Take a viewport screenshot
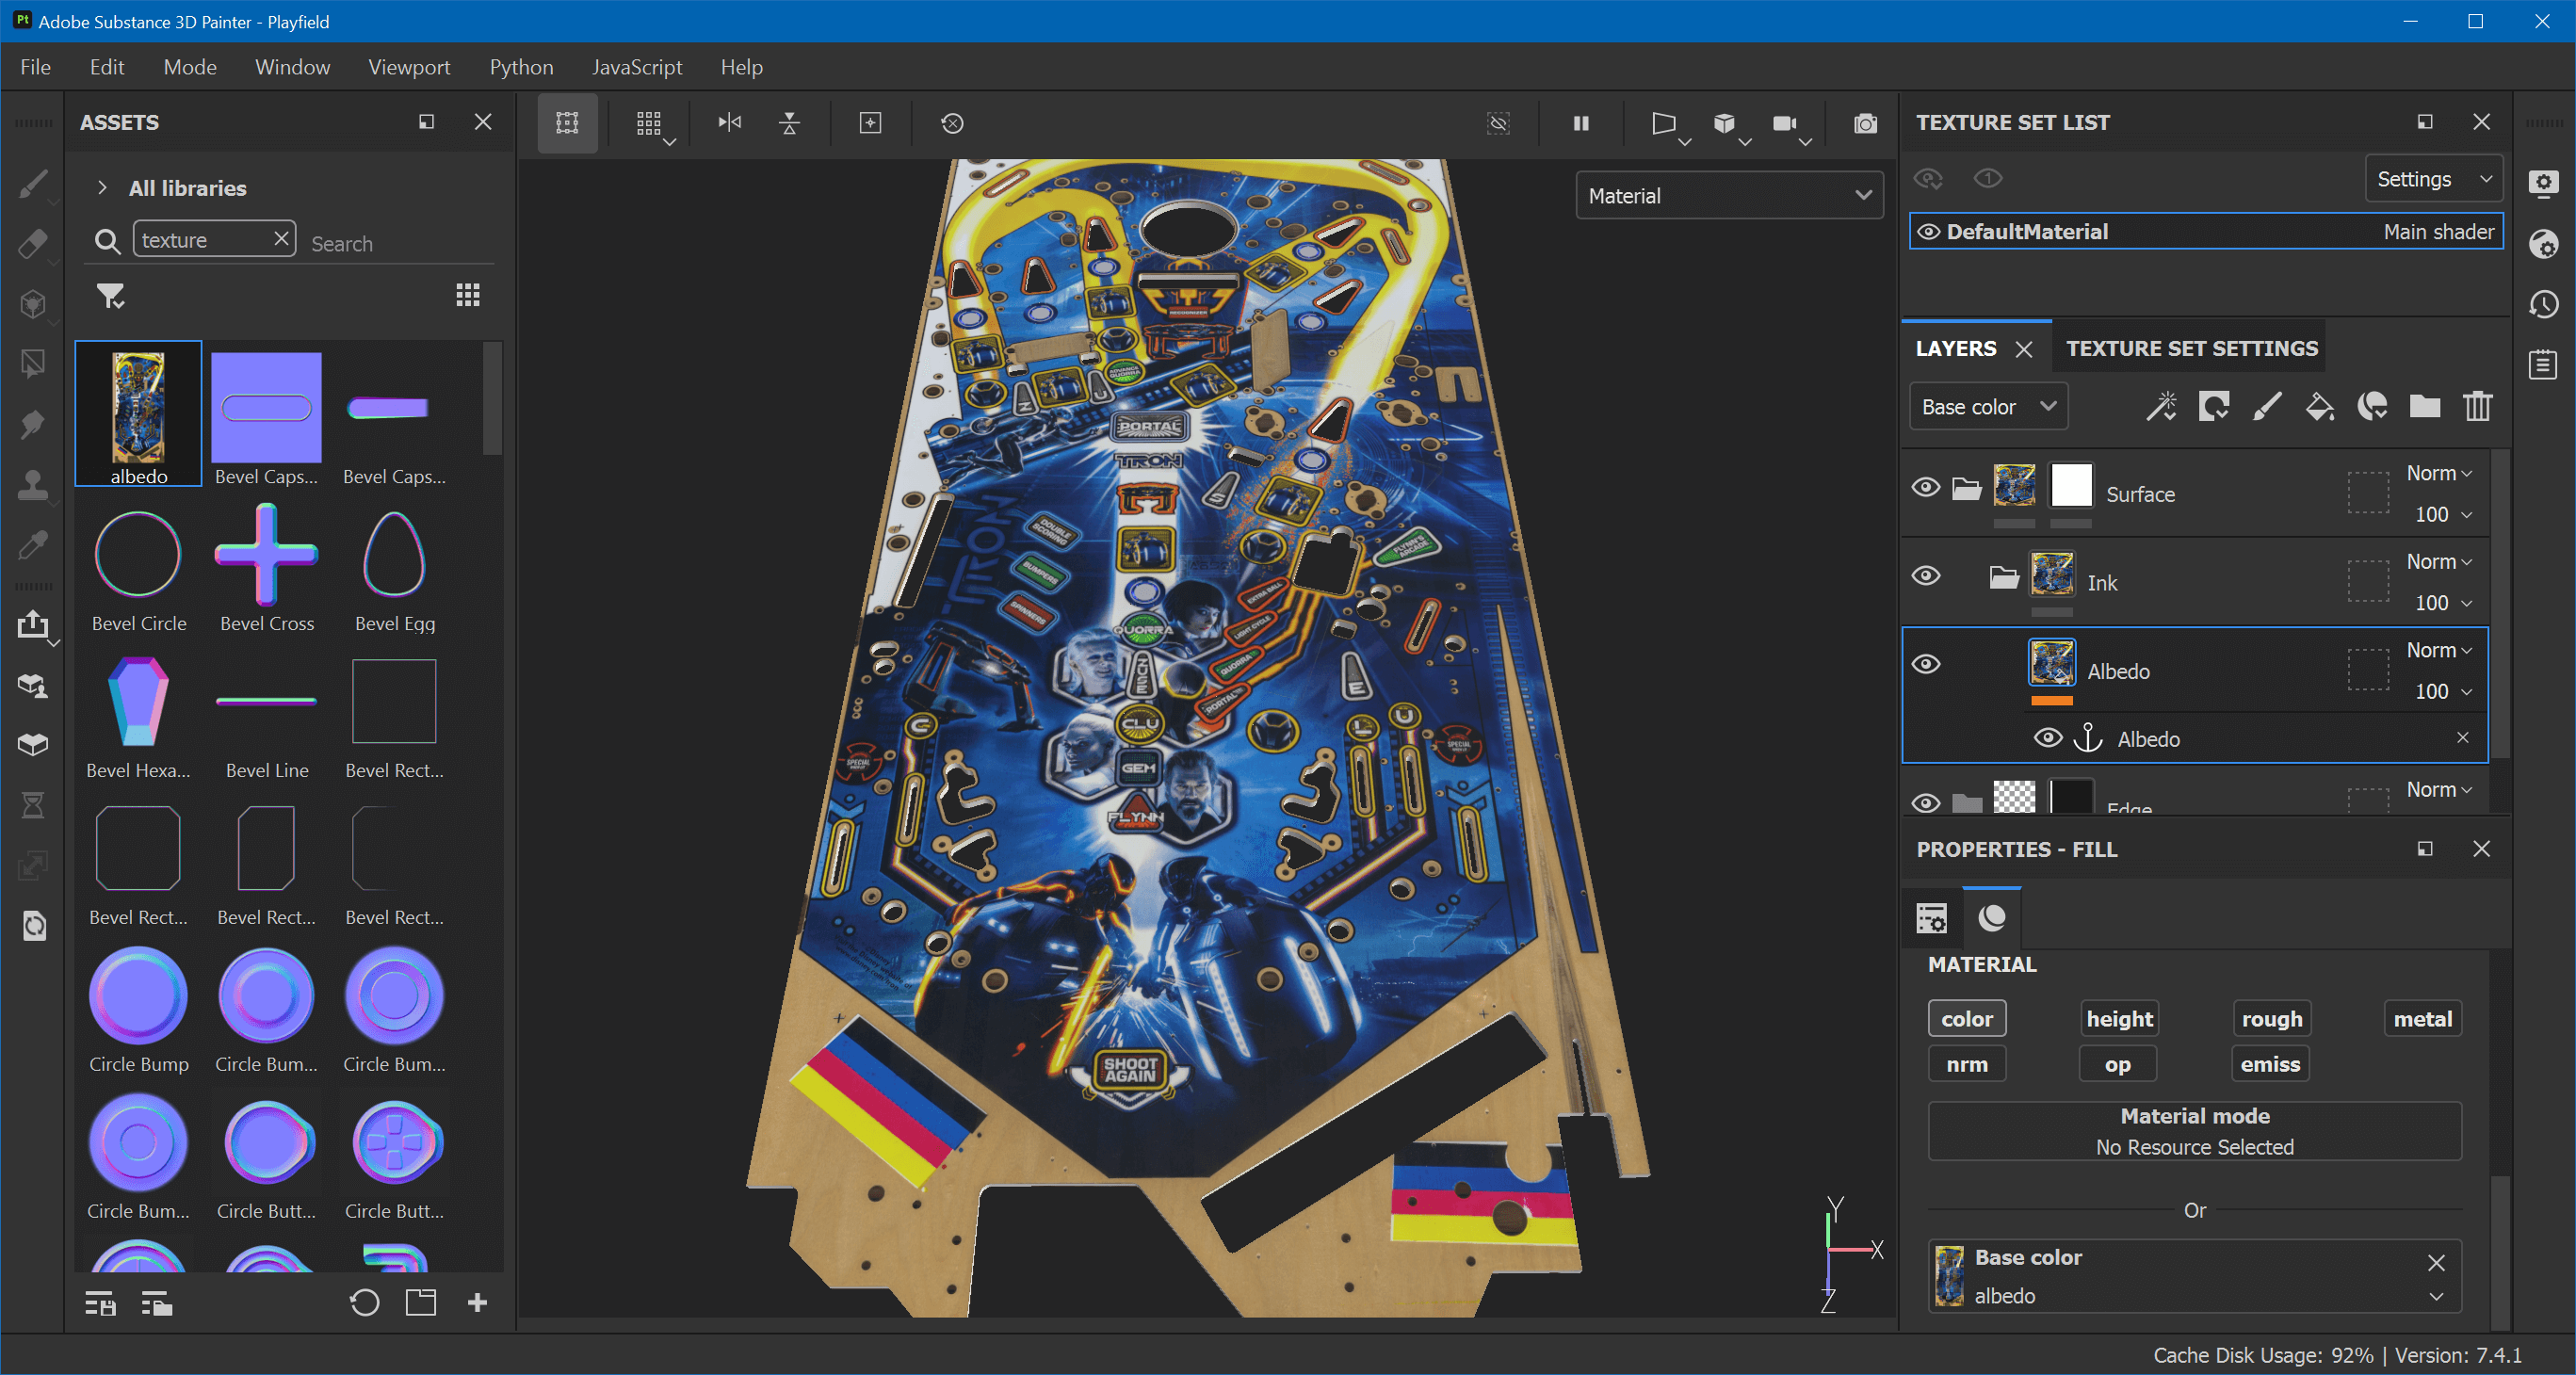 click(1865, 123)
